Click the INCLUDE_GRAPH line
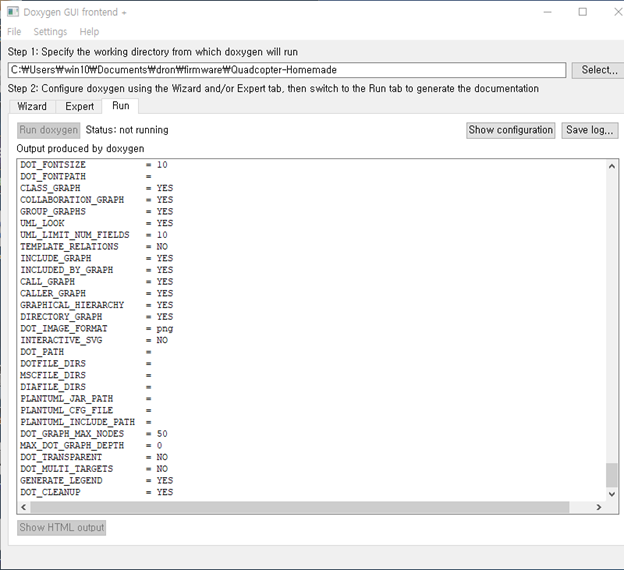The width and height of the screenshot is (624, 570). (97, 258)
